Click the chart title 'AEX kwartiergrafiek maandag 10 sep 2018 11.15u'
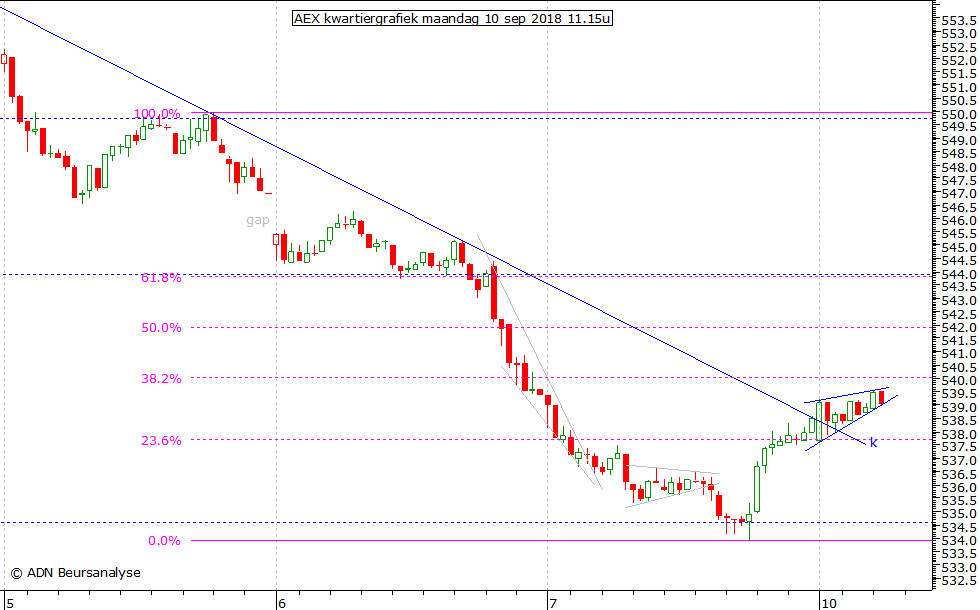 coord(452,19)
